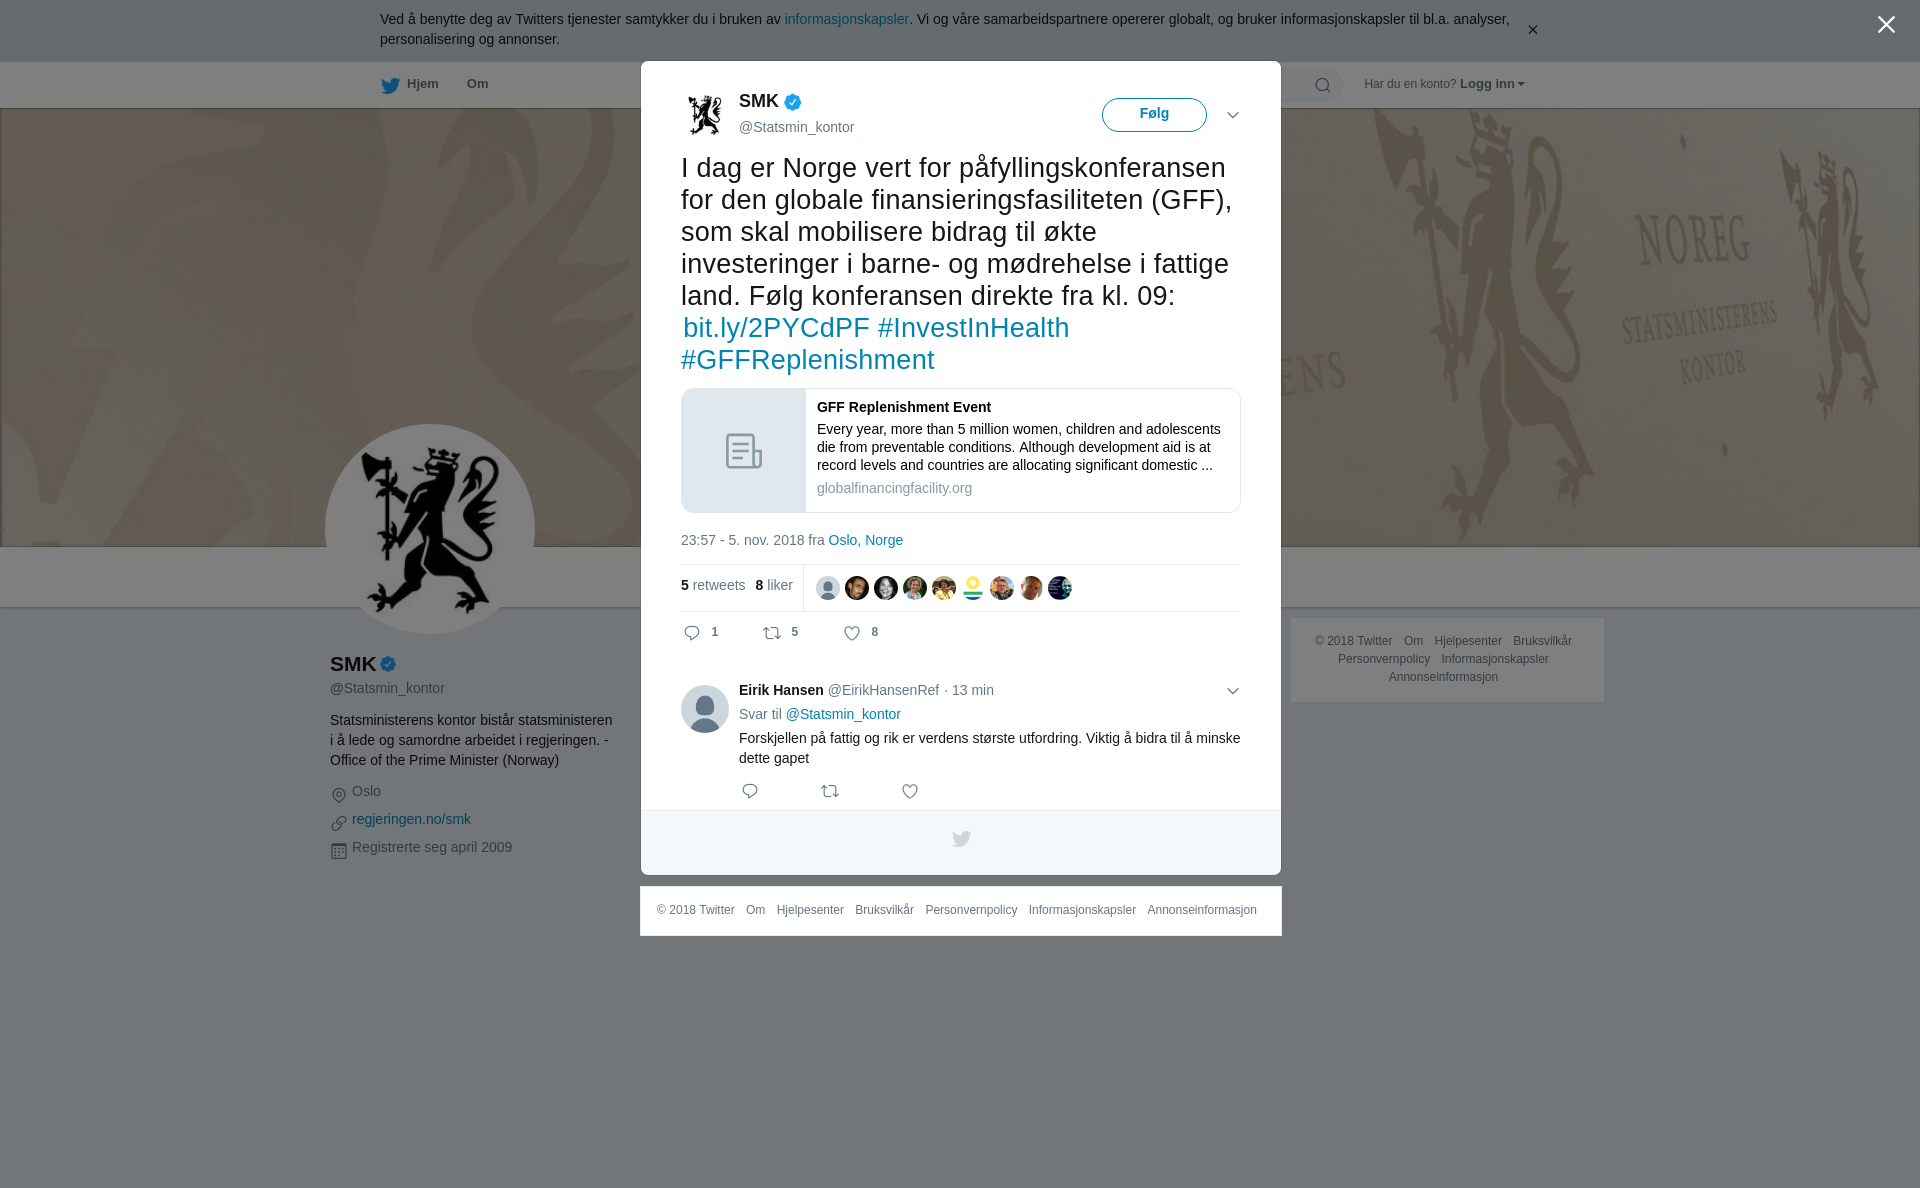
Task: Open the GFF Replenishment Event link card
Action: point(960,450)
